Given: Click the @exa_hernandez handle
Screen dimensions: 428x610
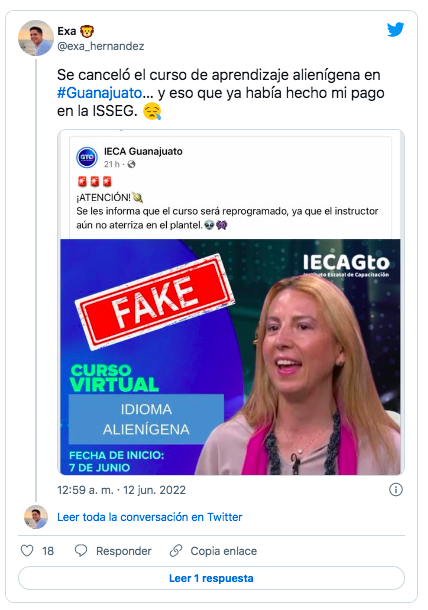Looking at the screenshot, I should click(x=101, y=46).
